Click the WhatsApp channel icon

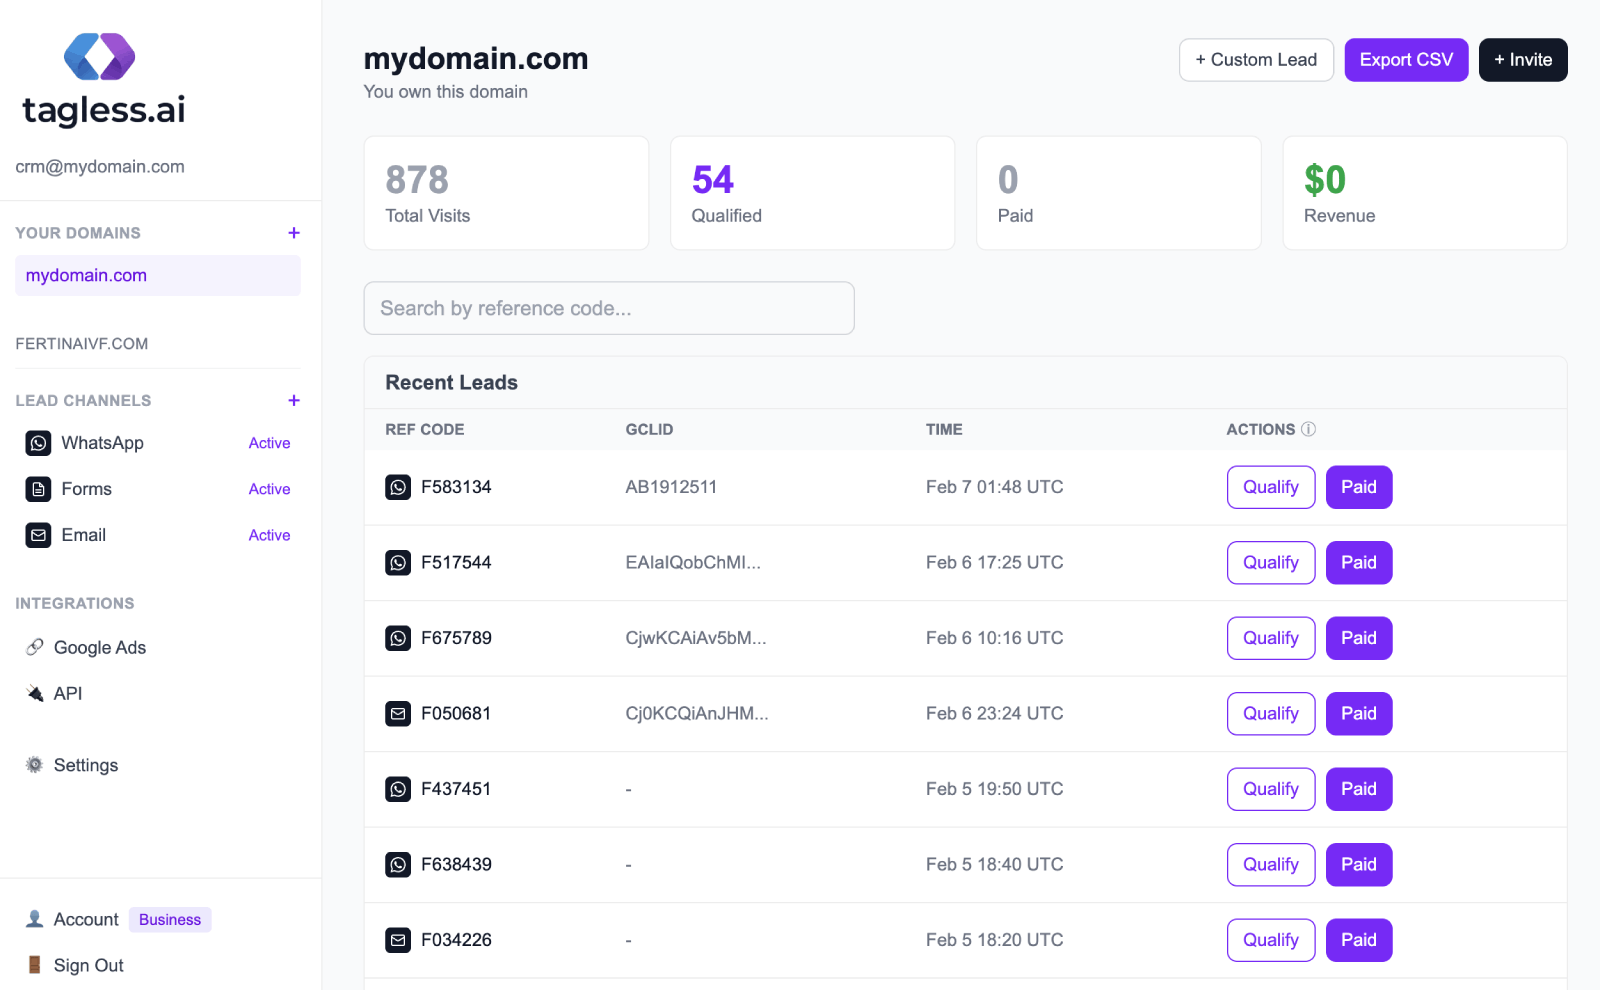click(38, 443)
